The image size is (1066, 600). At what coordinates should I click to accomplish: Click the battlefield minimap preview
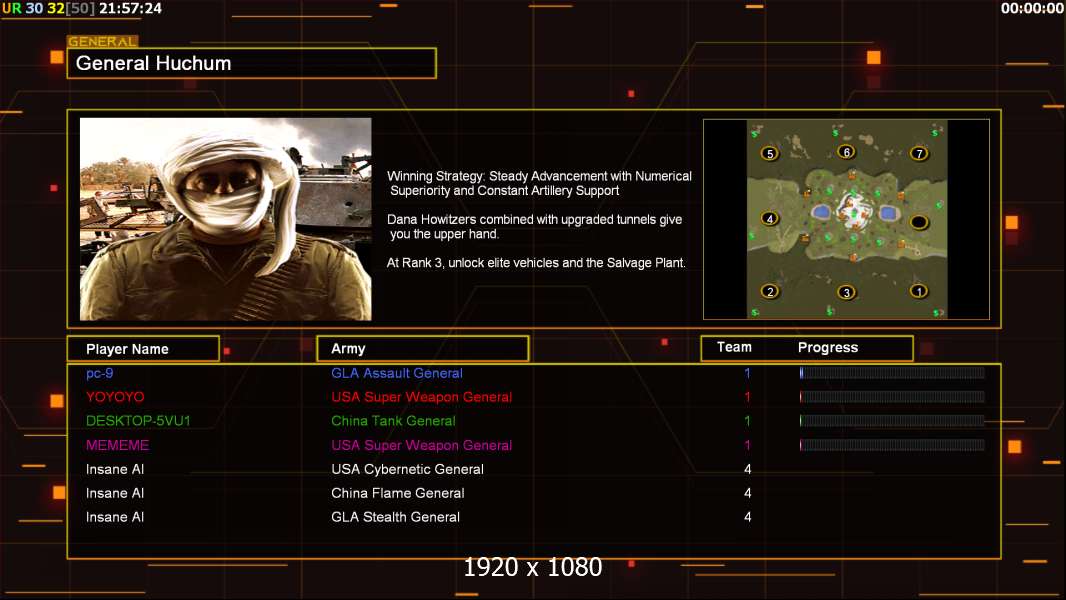pyautogui.click(x=846, y=219)
